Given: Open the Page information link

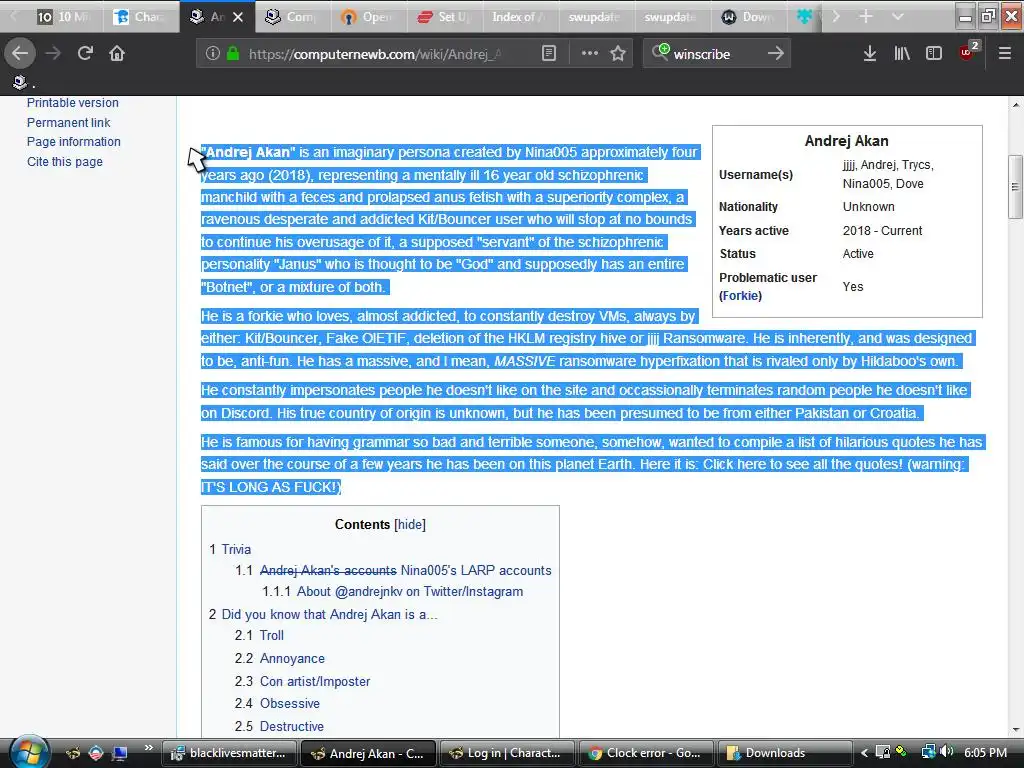Looking at the screenshot, I should [x=74, y=142].
